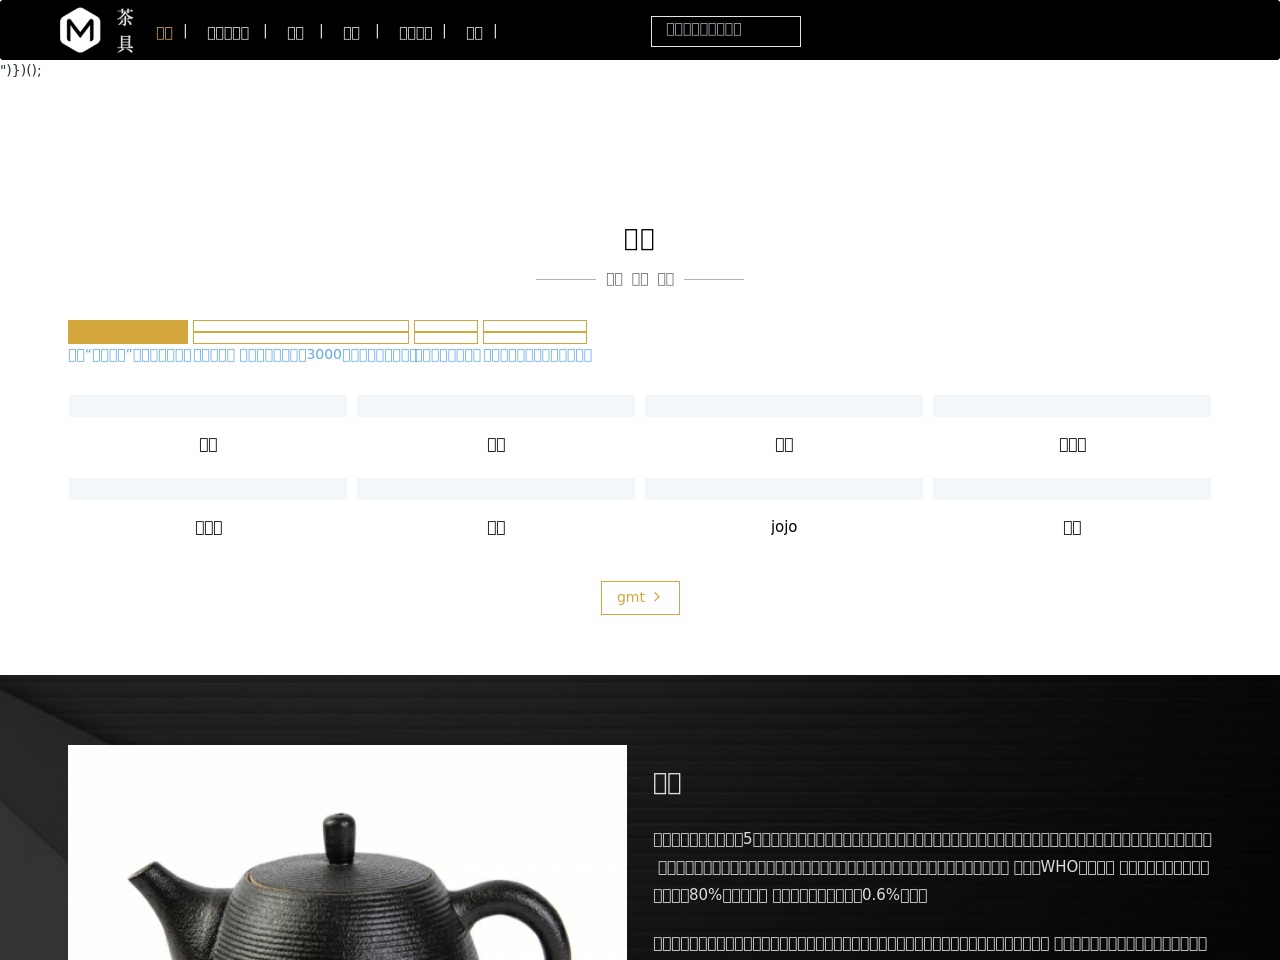This screenshot has height=960, width=1280.
Task: Click the 茶具 brand text beside the logo
Action: pos(125,31)
